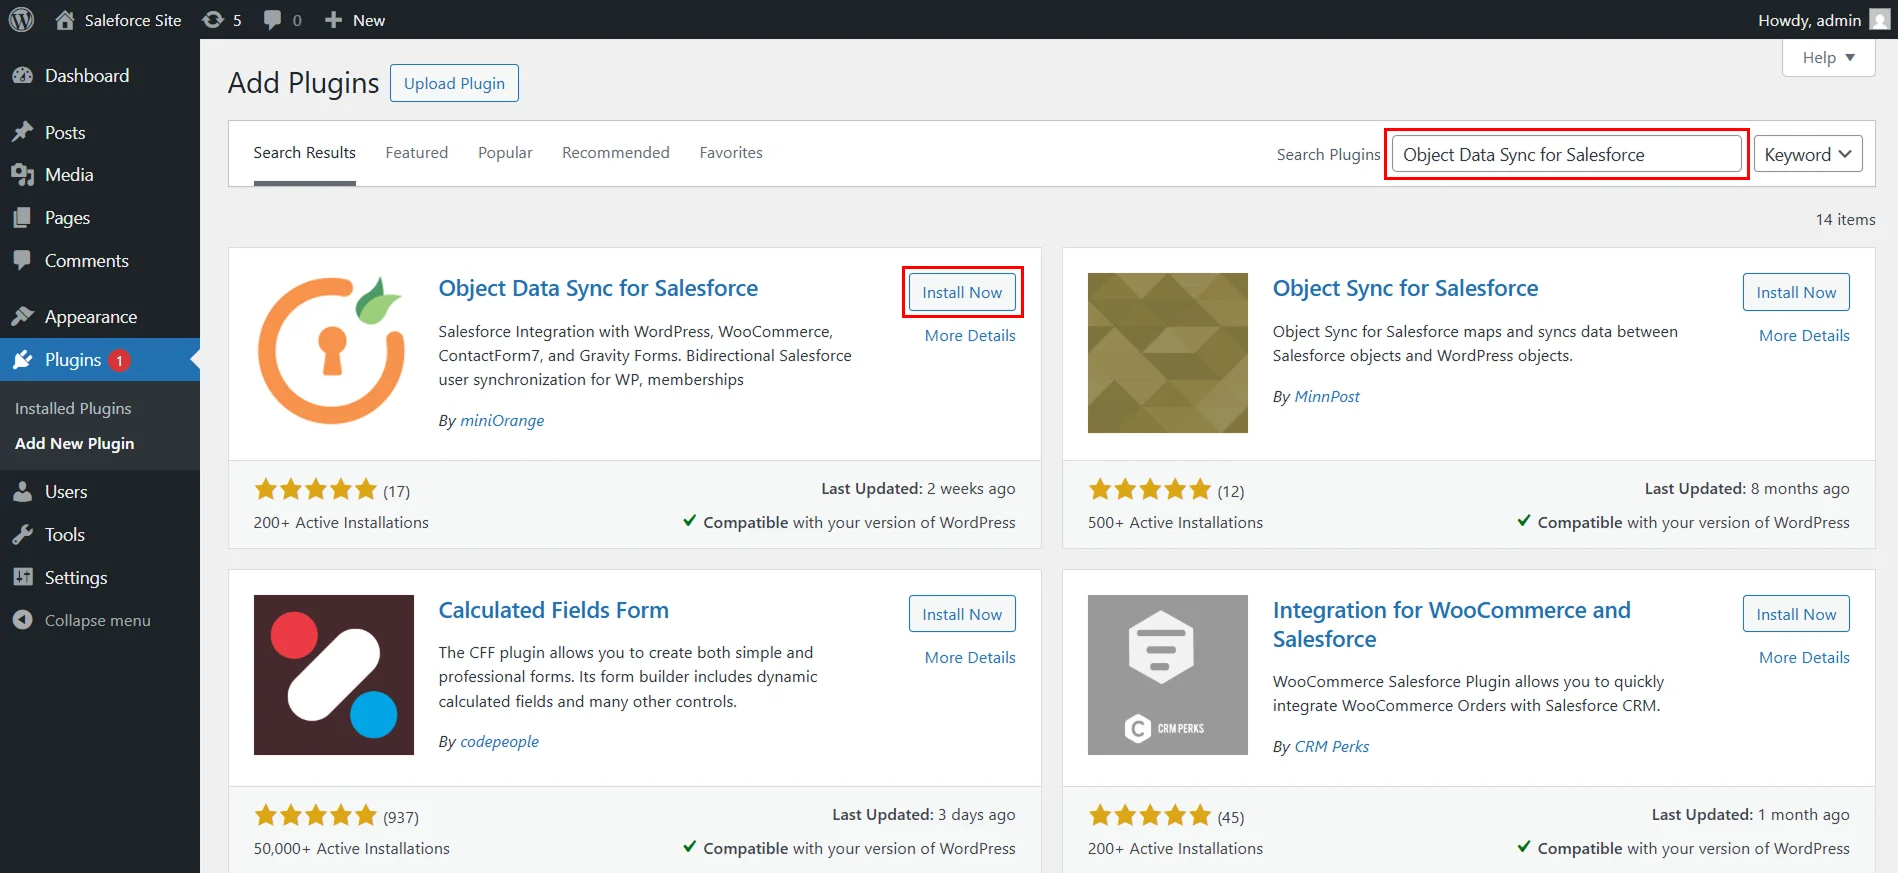The image size is (1898, 873).
Task: Click the Plugins plug icon in the sidebar
Action: click(22, 360)
